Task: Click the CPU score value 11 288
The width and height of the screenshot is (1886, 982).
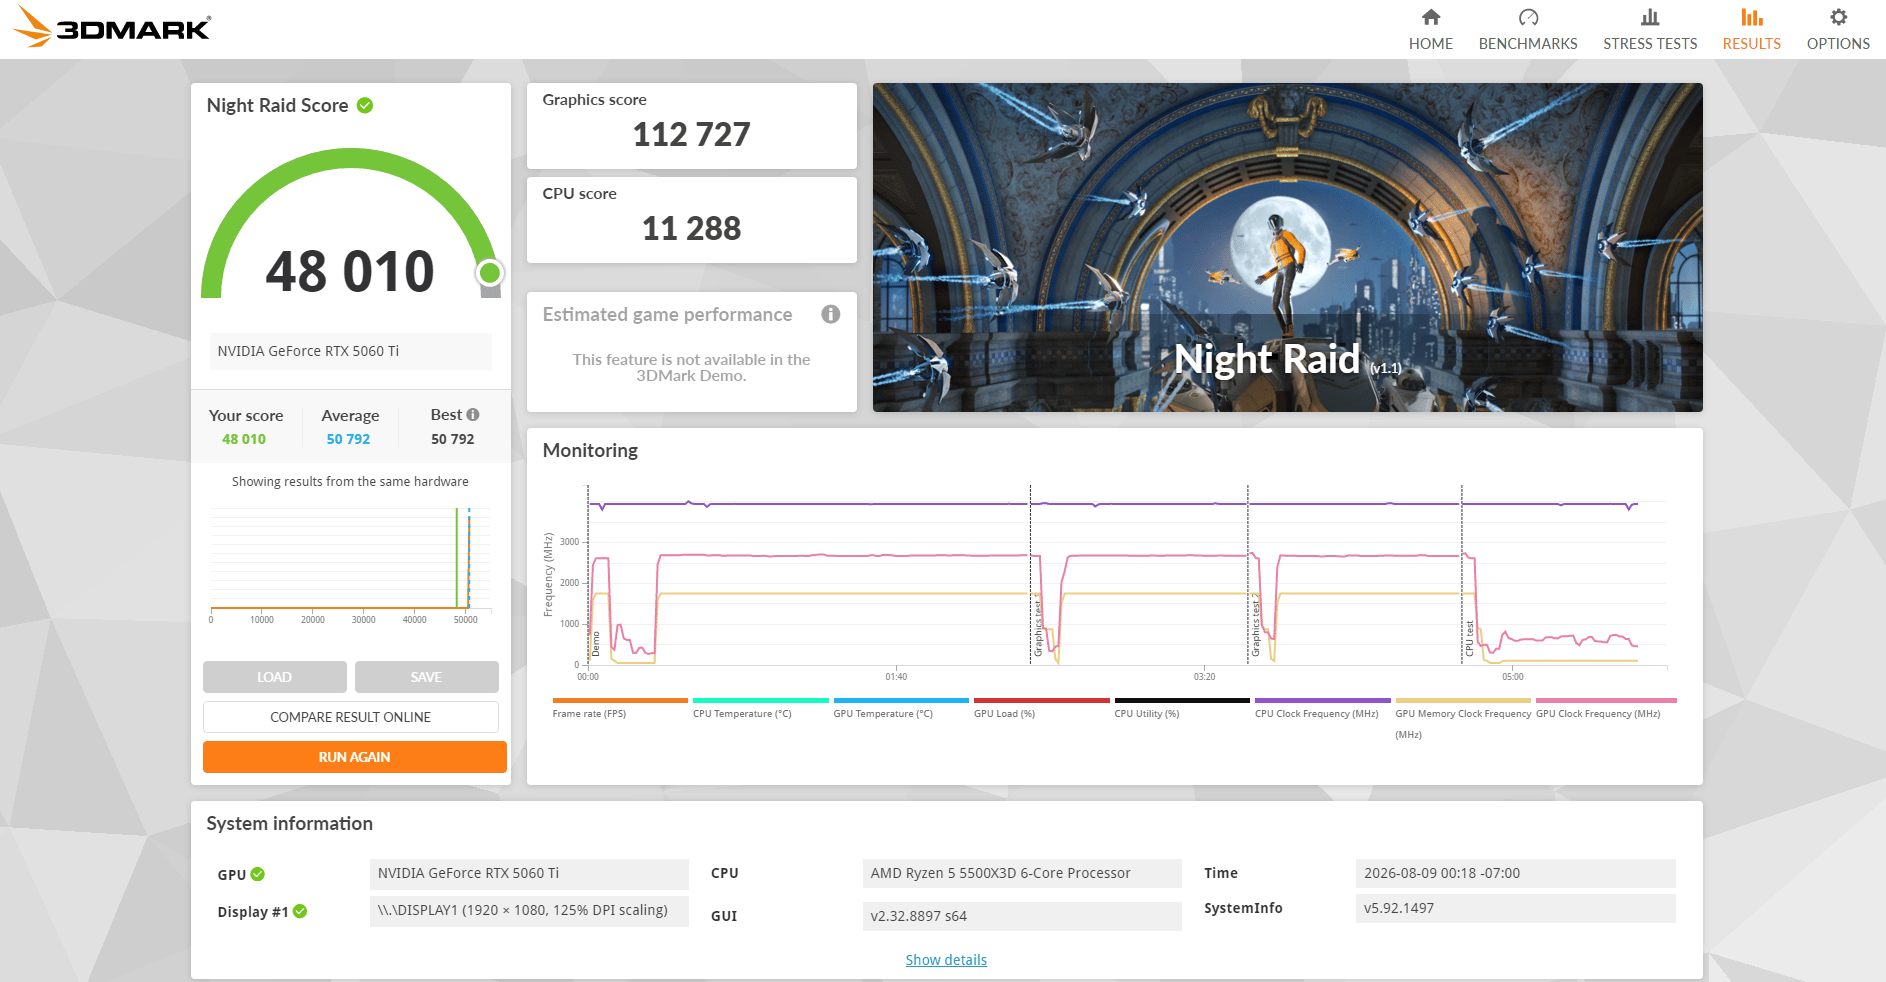Action: pos(692,228)
